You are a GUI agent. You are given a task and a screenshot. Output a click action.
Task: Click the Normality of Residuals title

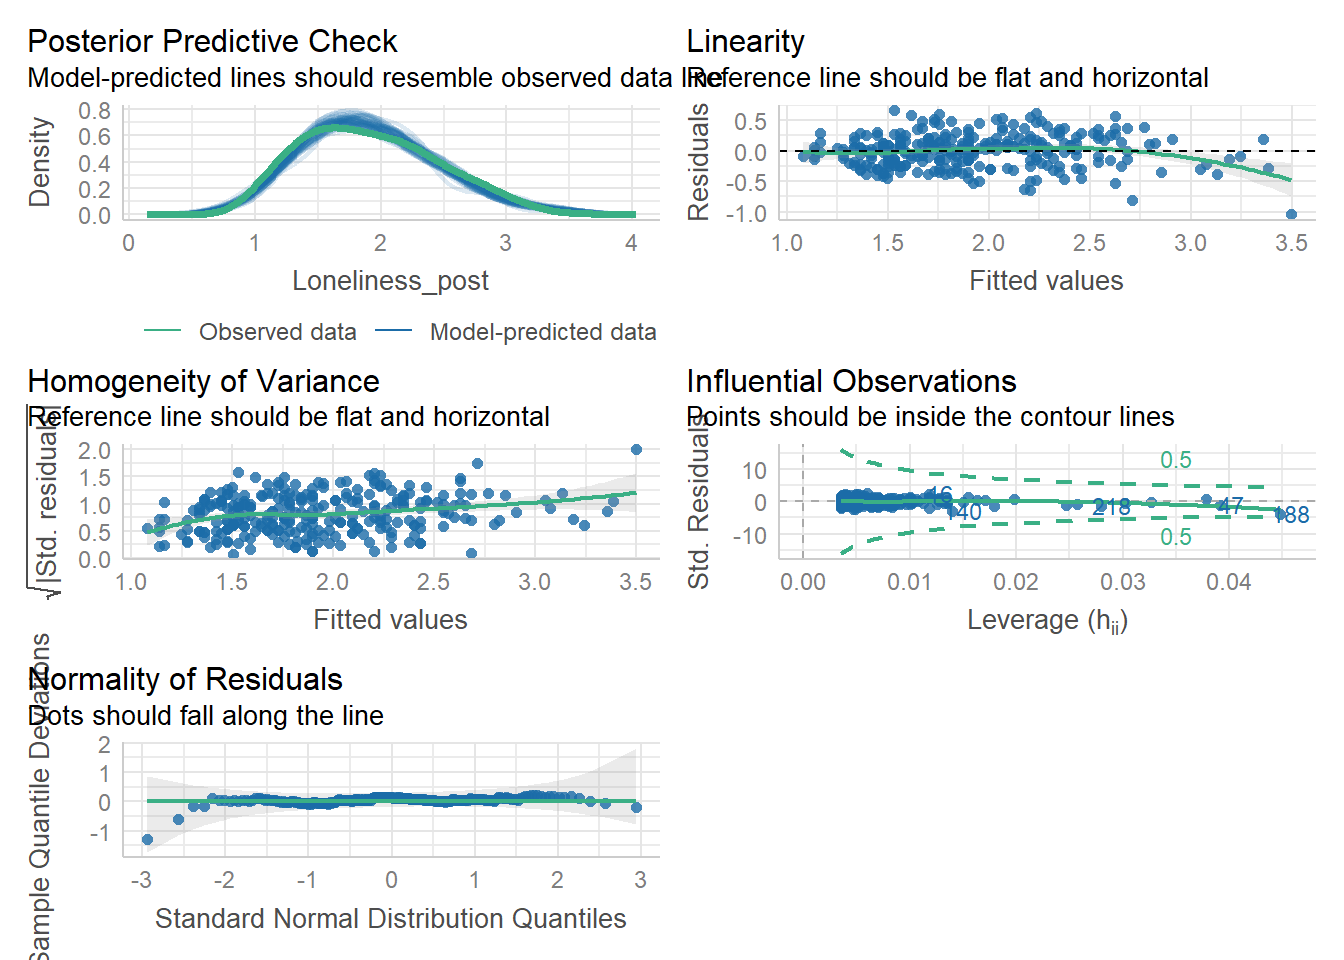(x=185, y=679)
